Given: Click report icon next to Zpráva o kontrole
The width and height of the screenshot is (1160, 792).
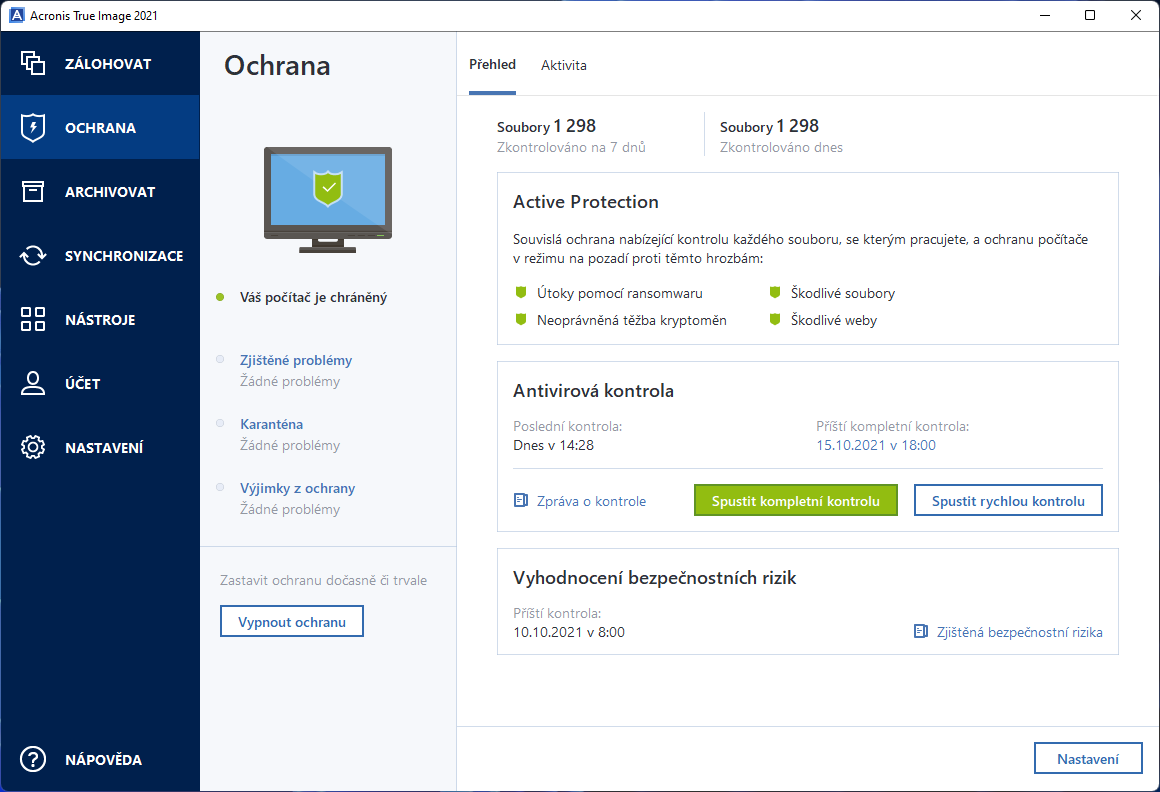Looking at the screenshot, I should click(x=521, y=501).
